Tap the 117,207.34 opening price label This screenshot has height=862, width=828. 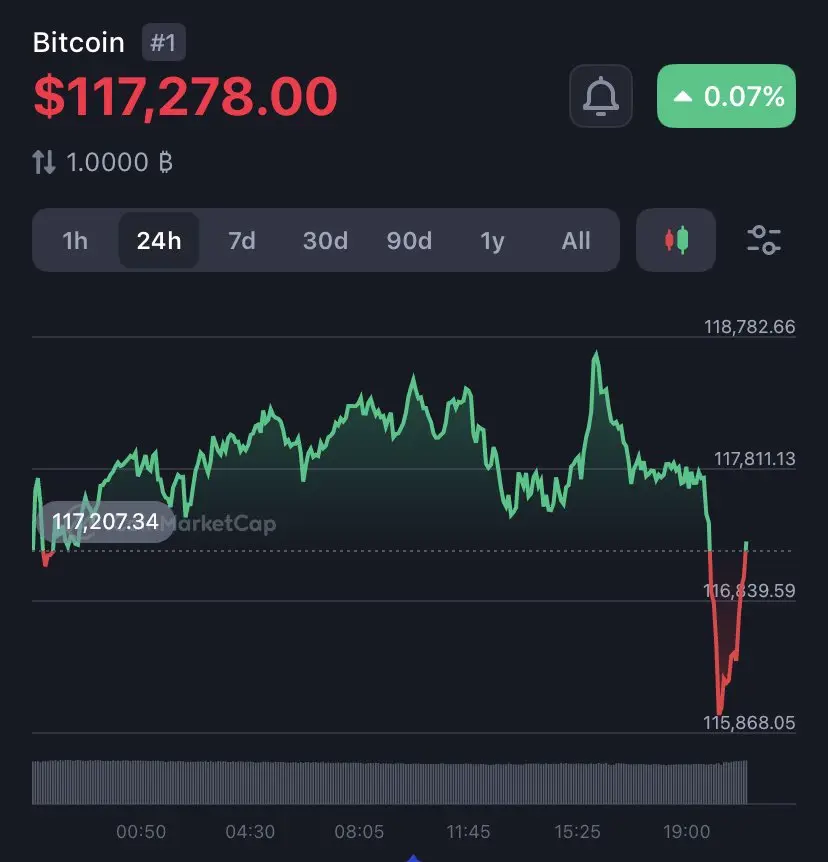click(106, 522)
